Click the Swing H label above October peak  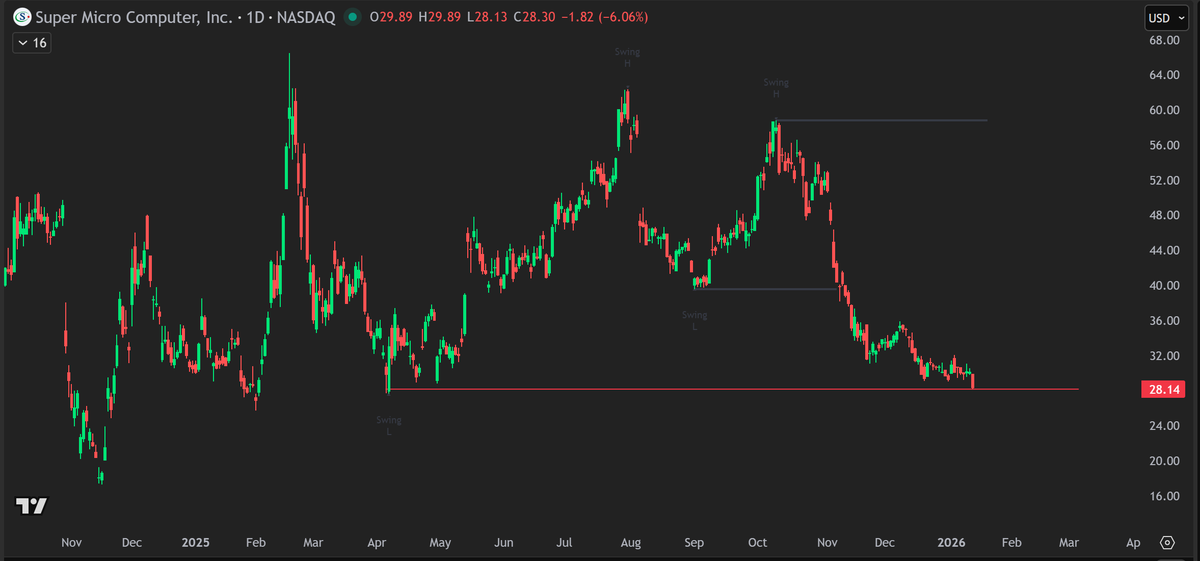tap(776, 88)
